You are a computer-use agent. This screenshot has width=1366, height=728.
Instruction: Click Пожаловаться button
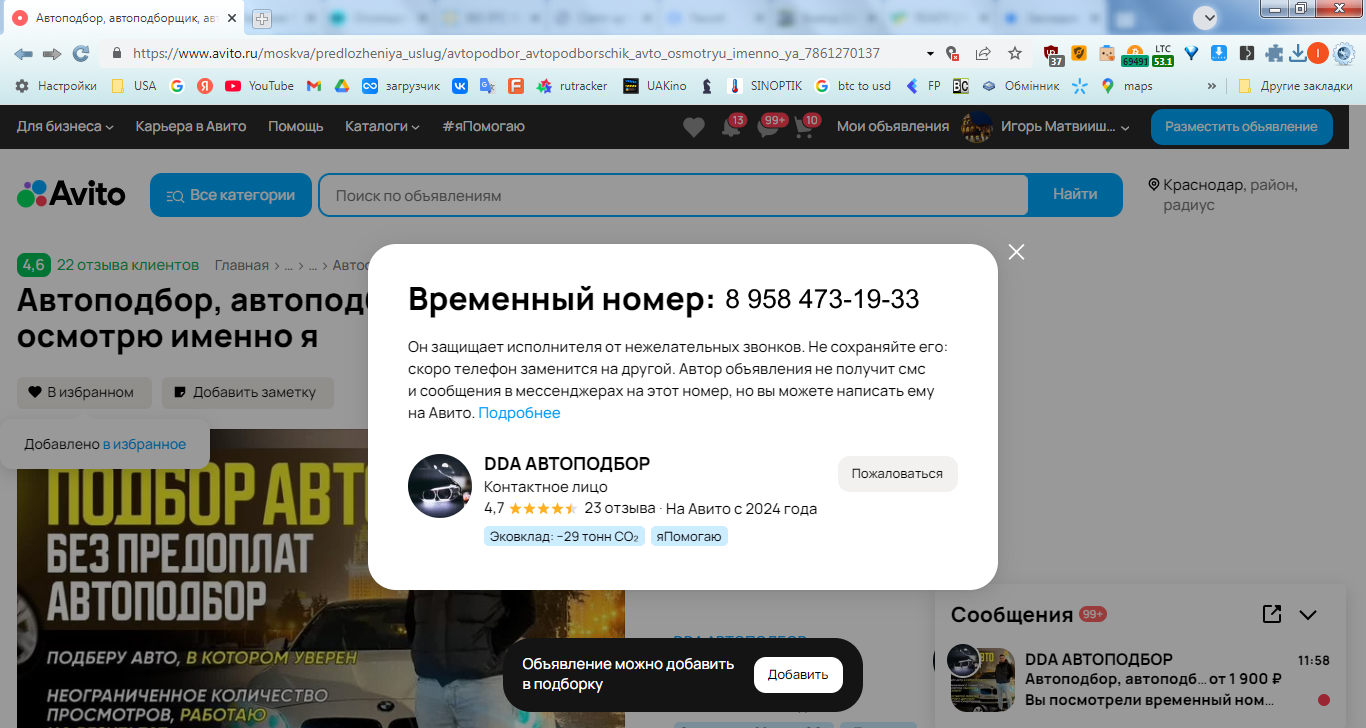click(x=897, y=474)
